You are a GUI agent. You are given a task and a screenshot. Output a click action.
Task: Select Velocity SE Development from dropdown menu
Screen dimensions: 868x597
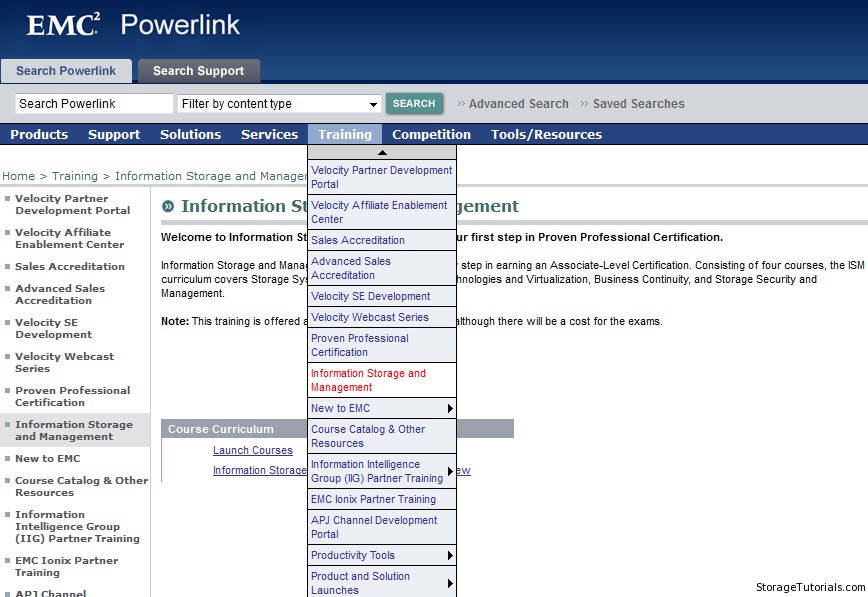pyautogui.click(x=370, y=296)
